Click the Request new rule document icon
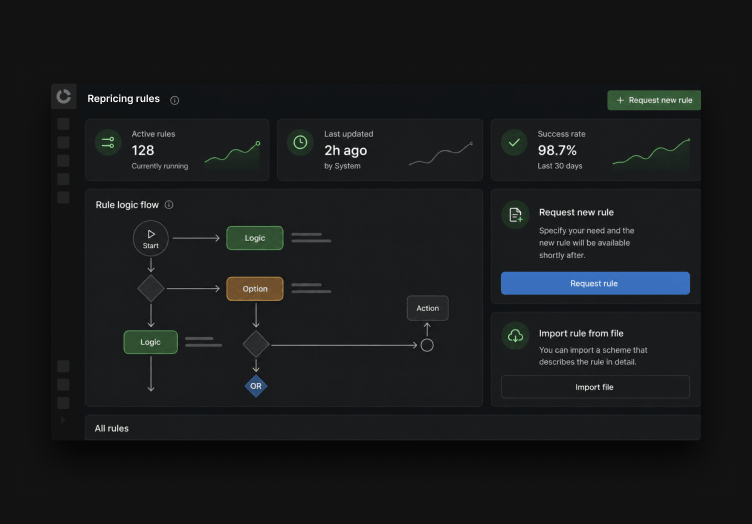Screen dimensions: 752x524 click(515, 215)
